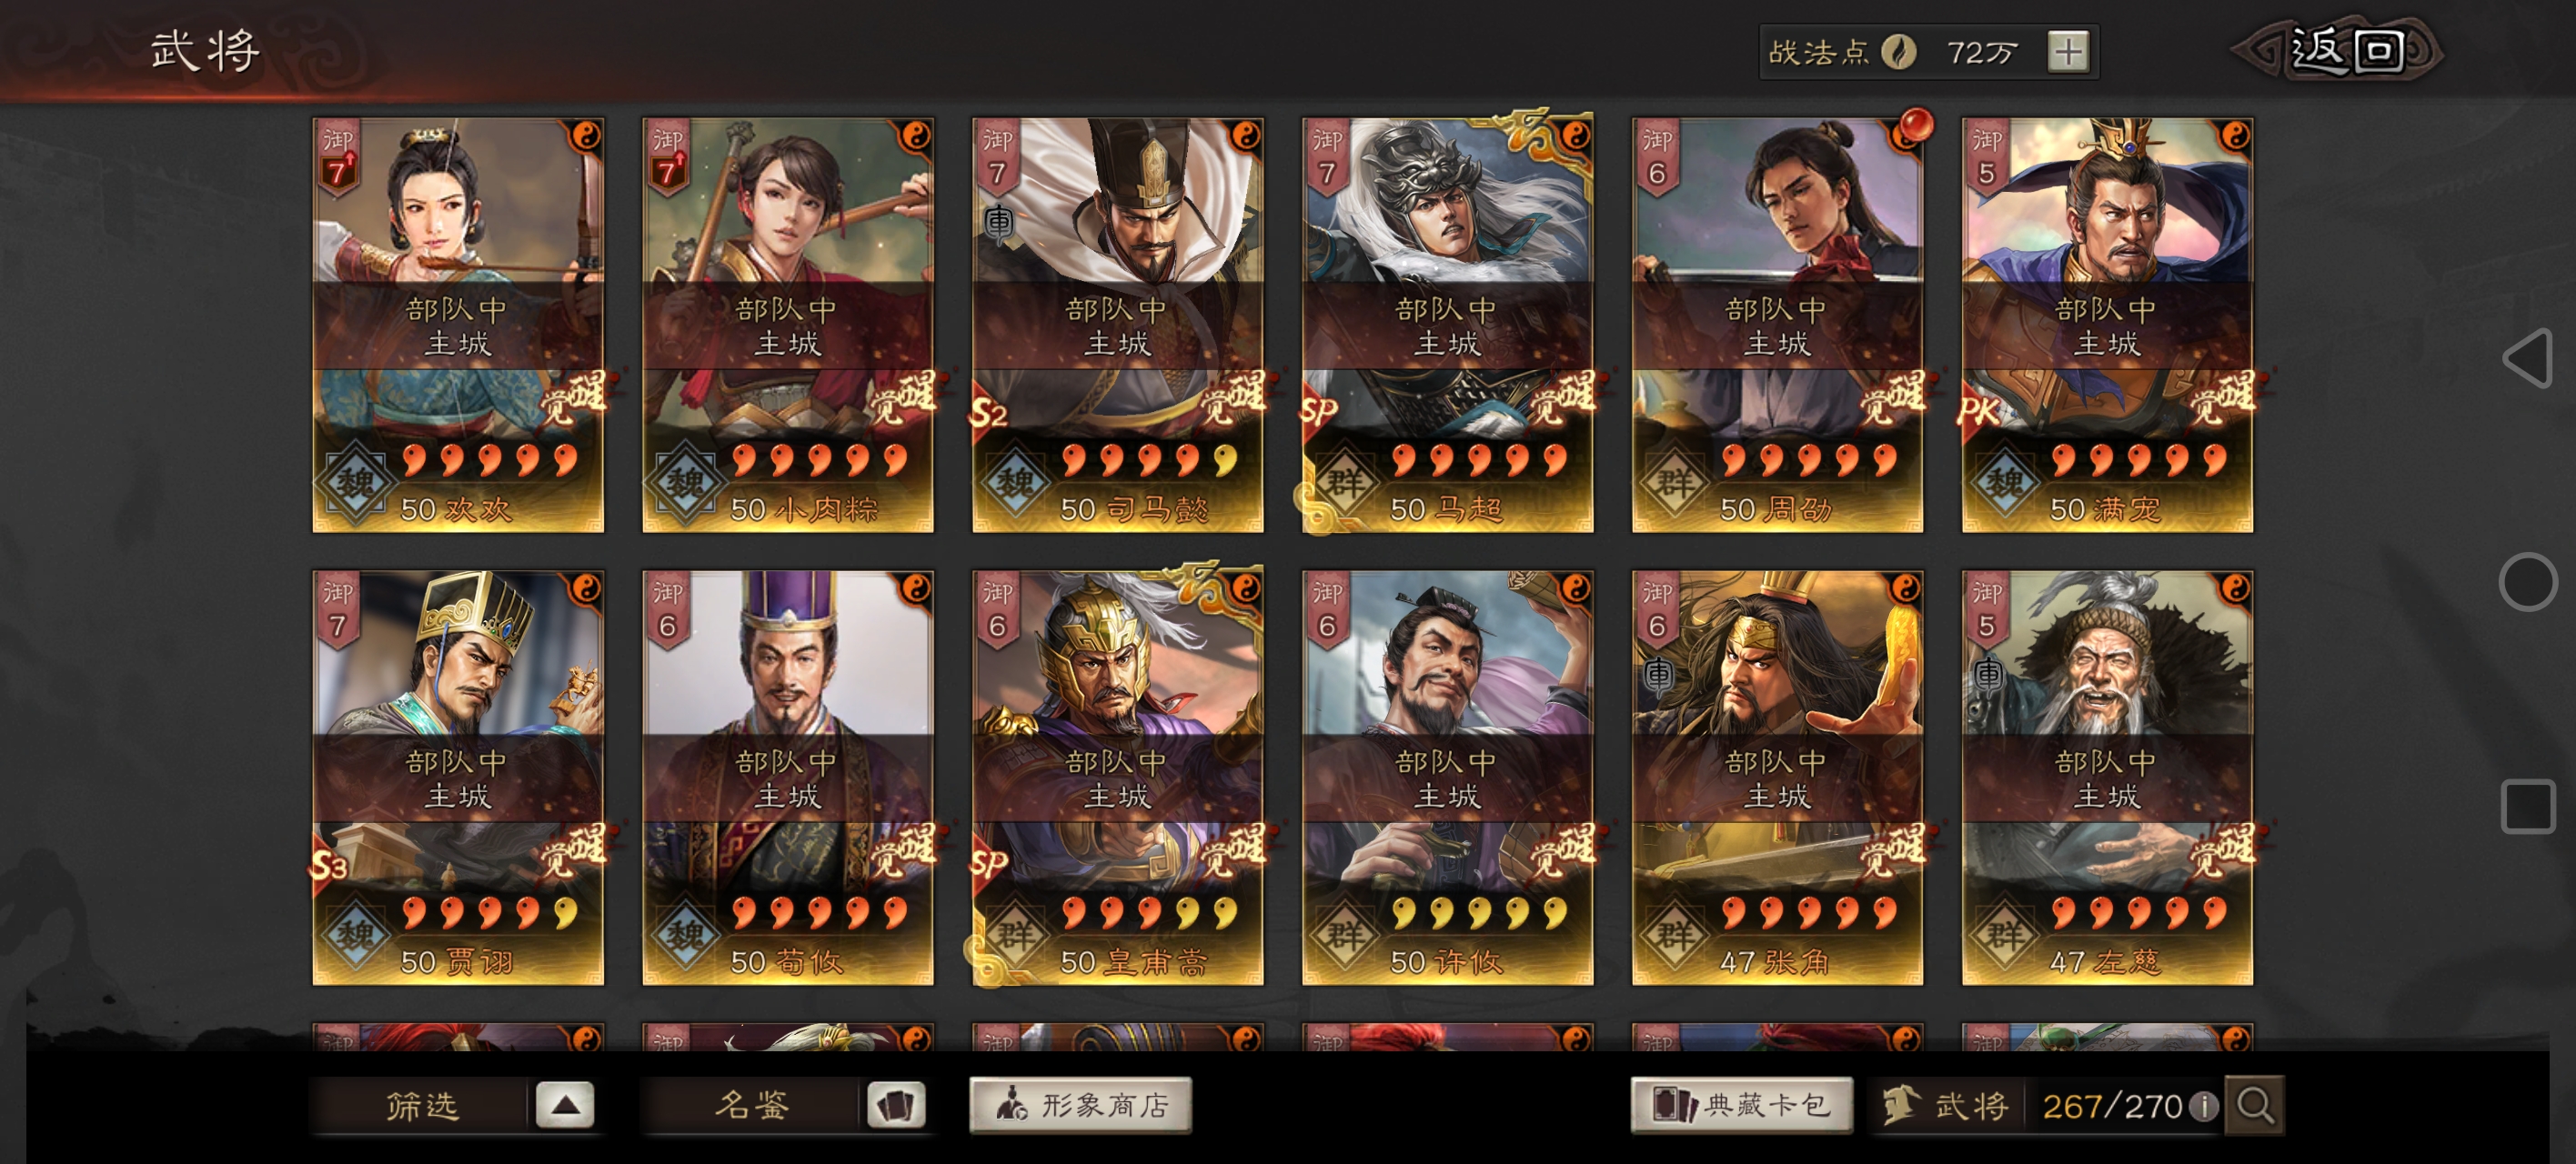Open the 筛选 filter menu

click(x=423, y=1105)
